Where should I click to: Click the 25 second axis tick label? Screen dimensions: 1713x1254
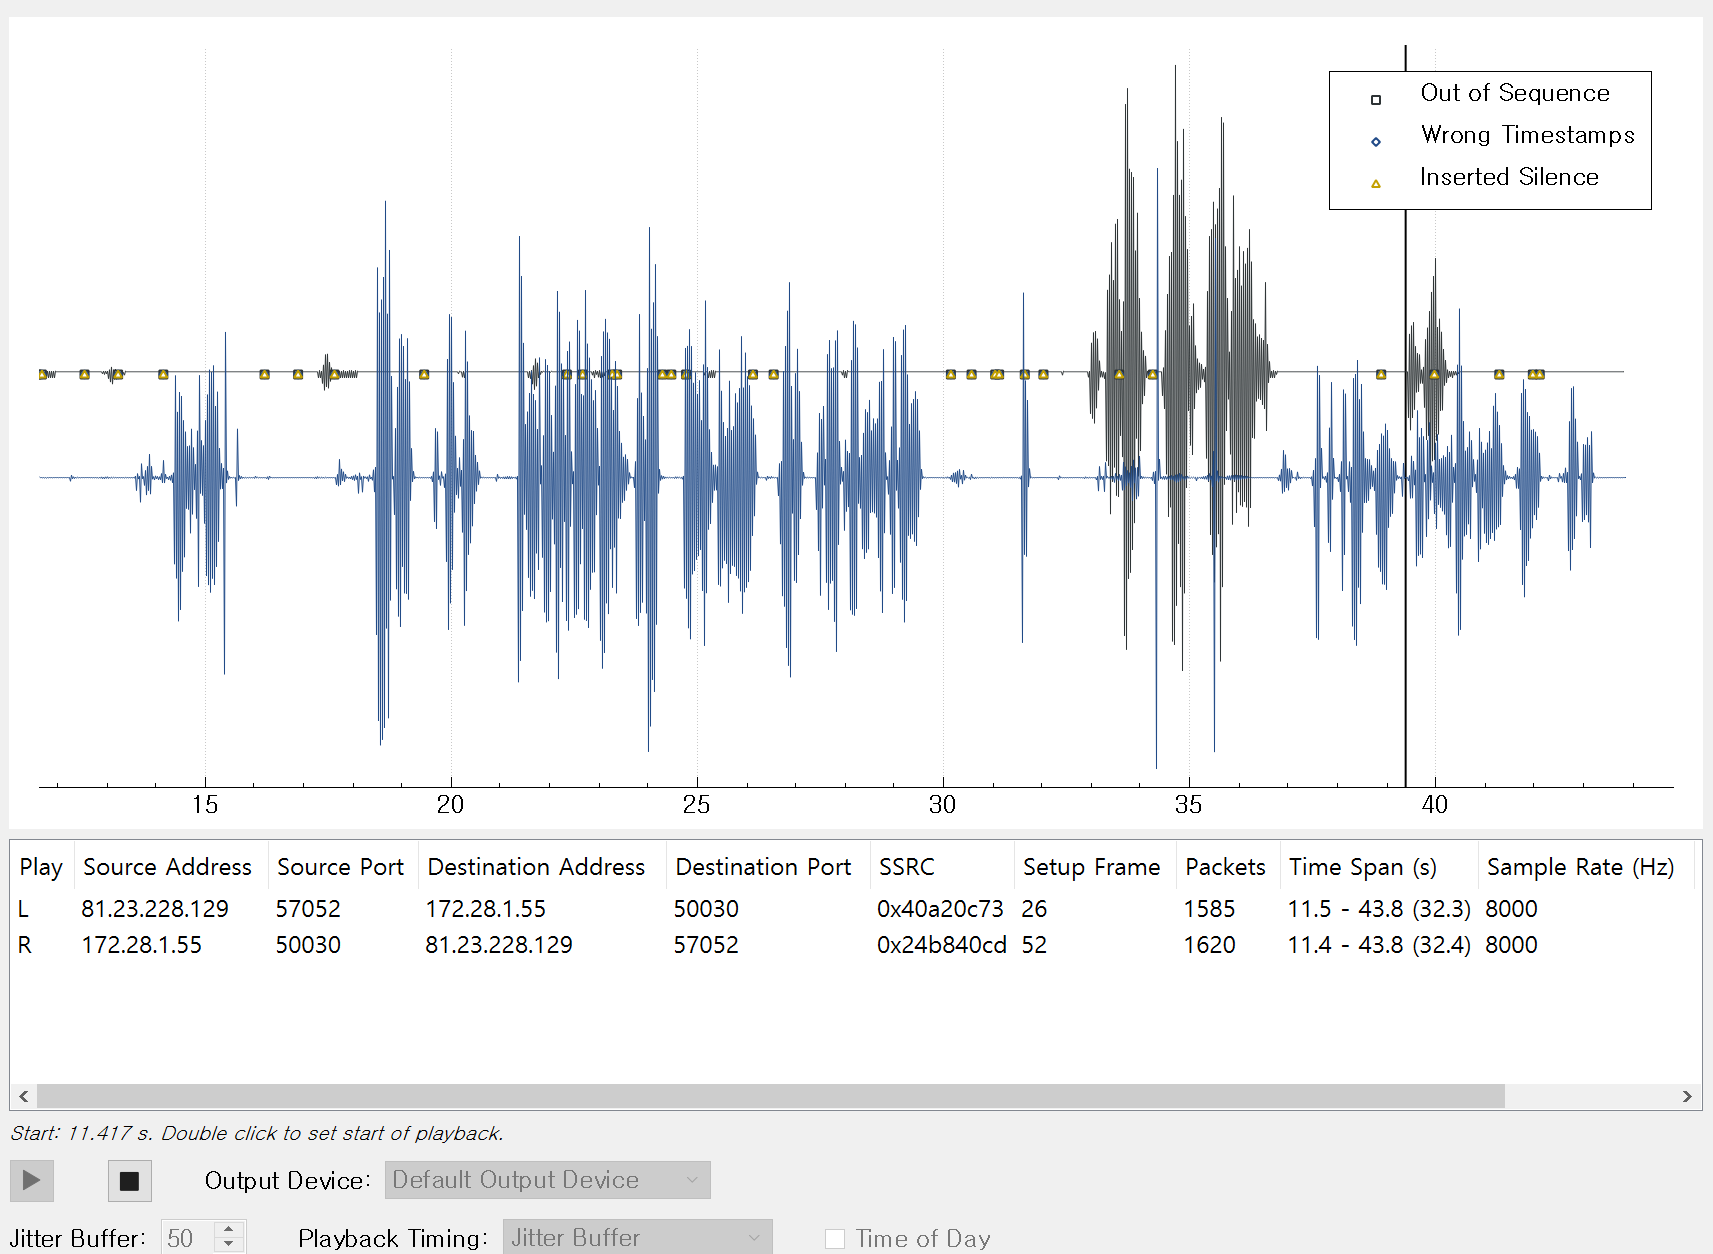696,805
